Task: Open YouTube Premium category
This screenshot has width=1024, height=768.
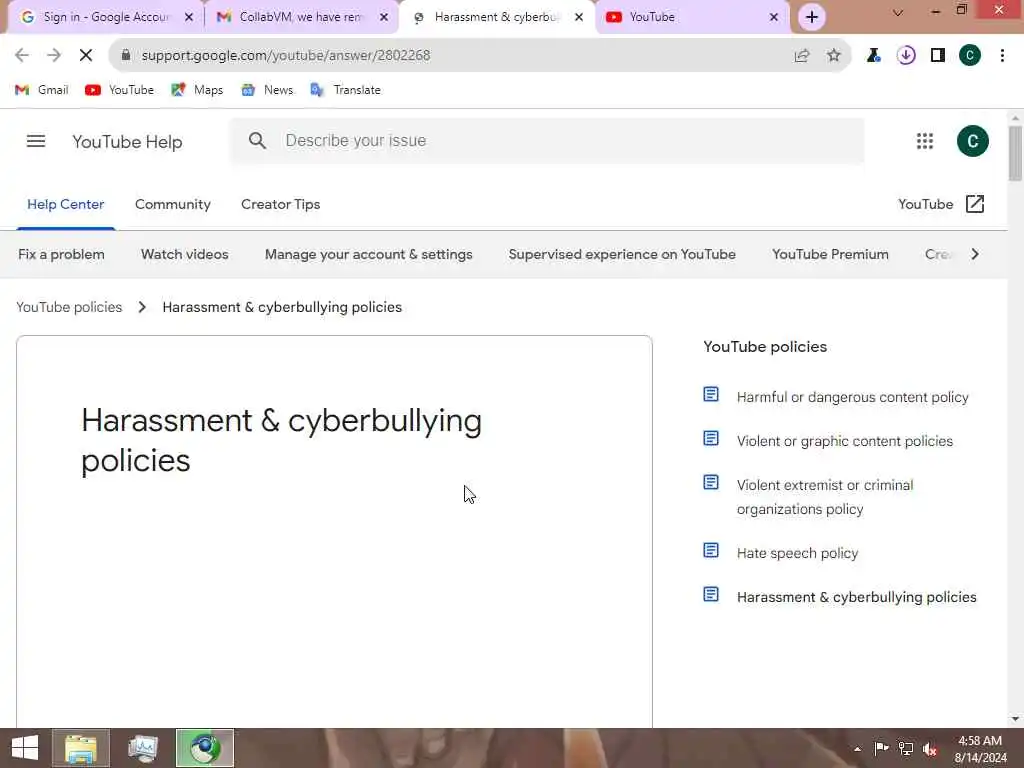Action: [830, 254]
